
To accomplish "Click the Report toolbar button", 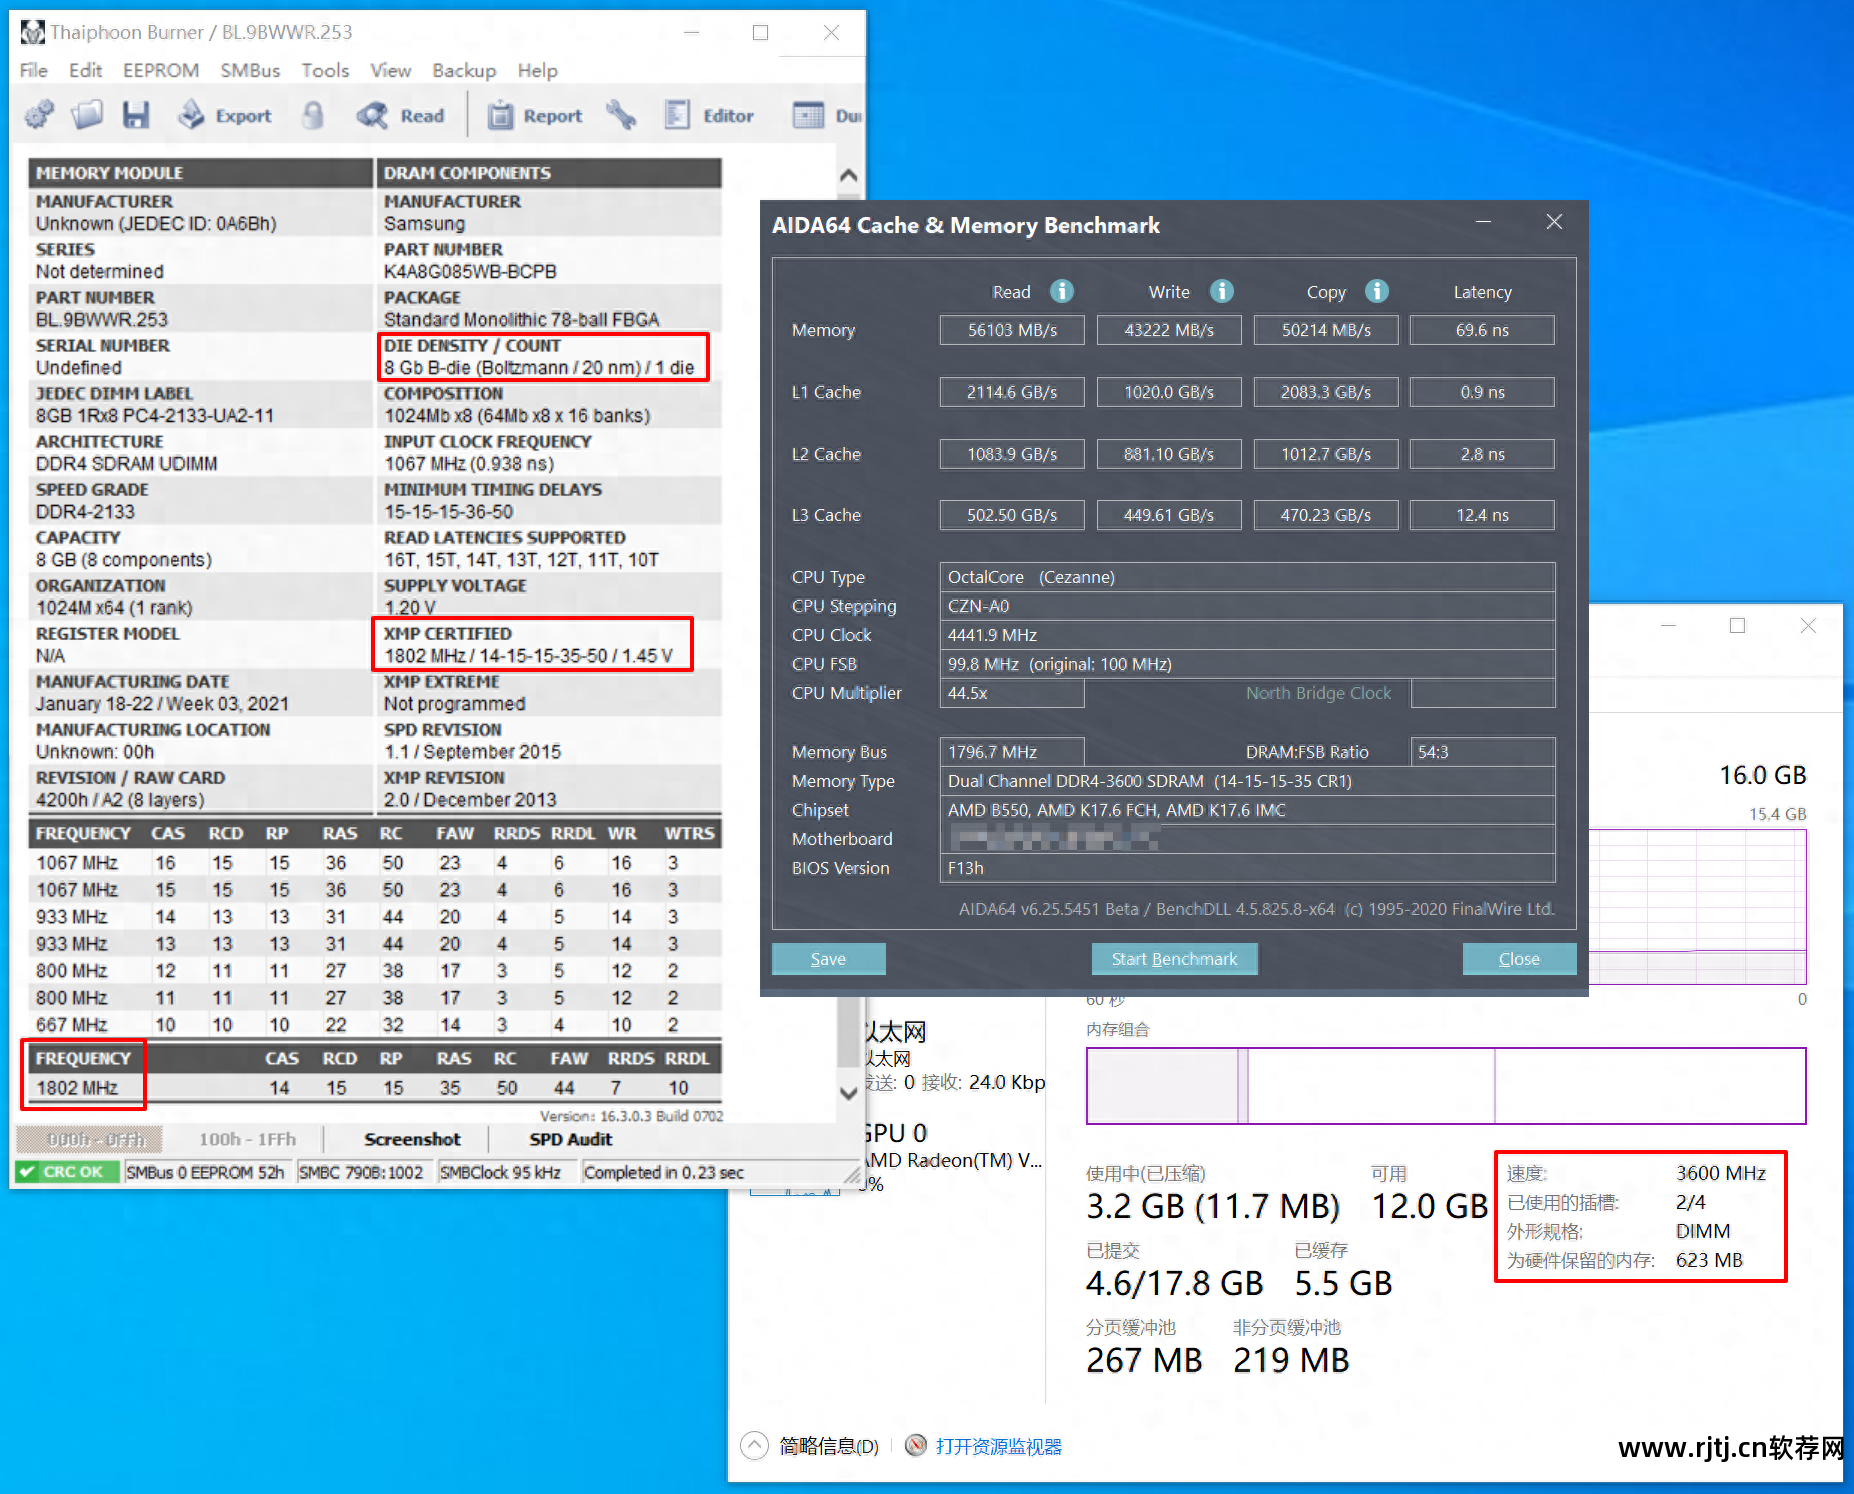I will click(535, 115).
